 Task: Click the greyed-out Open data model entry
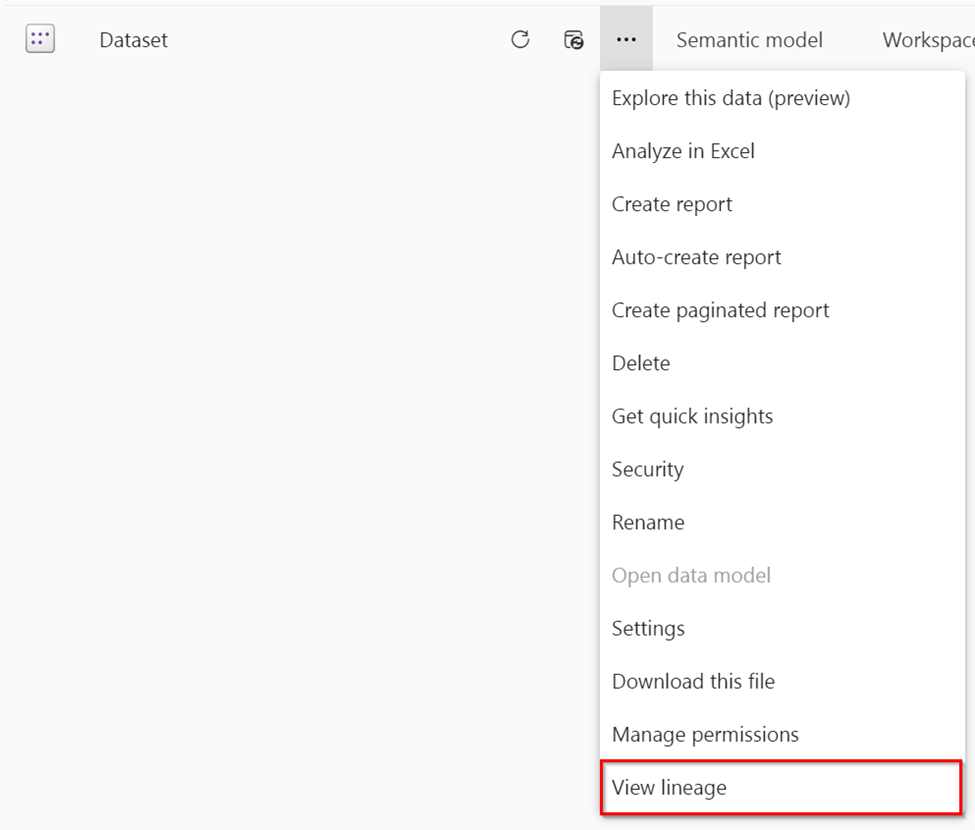click(x=691, y=575)
